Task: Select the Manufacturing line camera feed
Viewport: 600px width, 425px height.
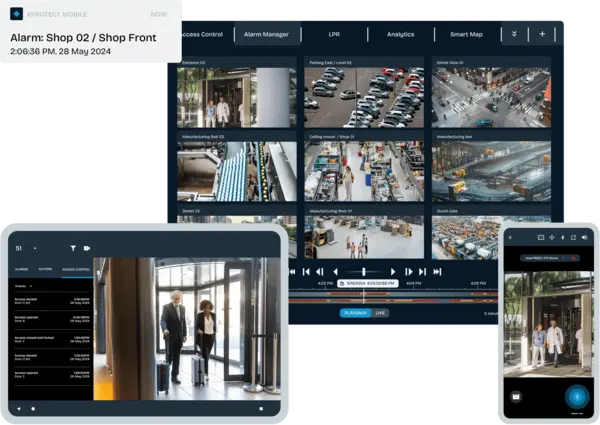Action: pyautogui.click(x=491, y=171)
